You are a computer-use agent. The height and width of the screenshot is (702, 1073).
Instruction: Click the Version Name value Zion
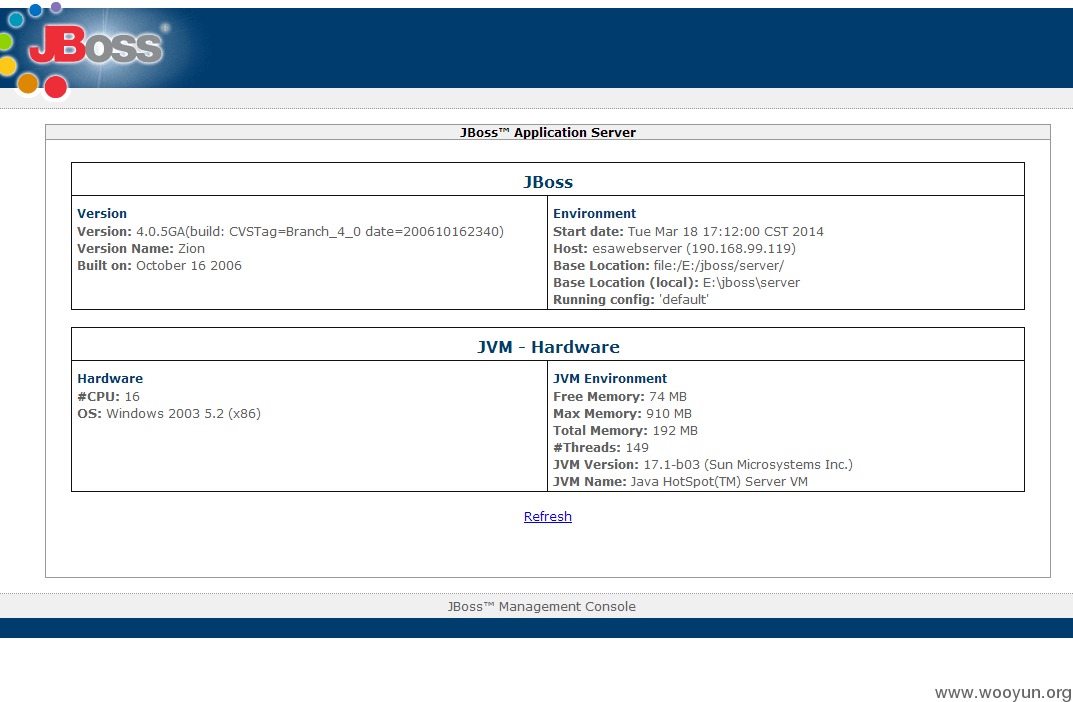192,248
